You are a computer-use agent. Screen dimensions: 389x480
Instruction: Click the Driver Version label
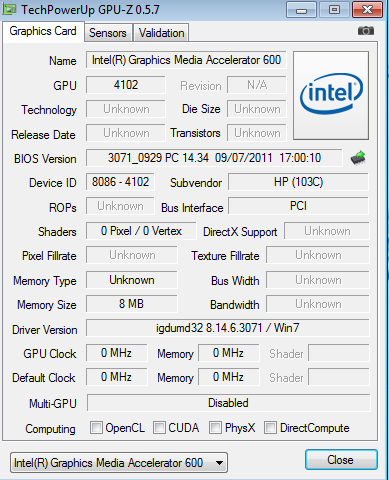(x=45, y=330)
